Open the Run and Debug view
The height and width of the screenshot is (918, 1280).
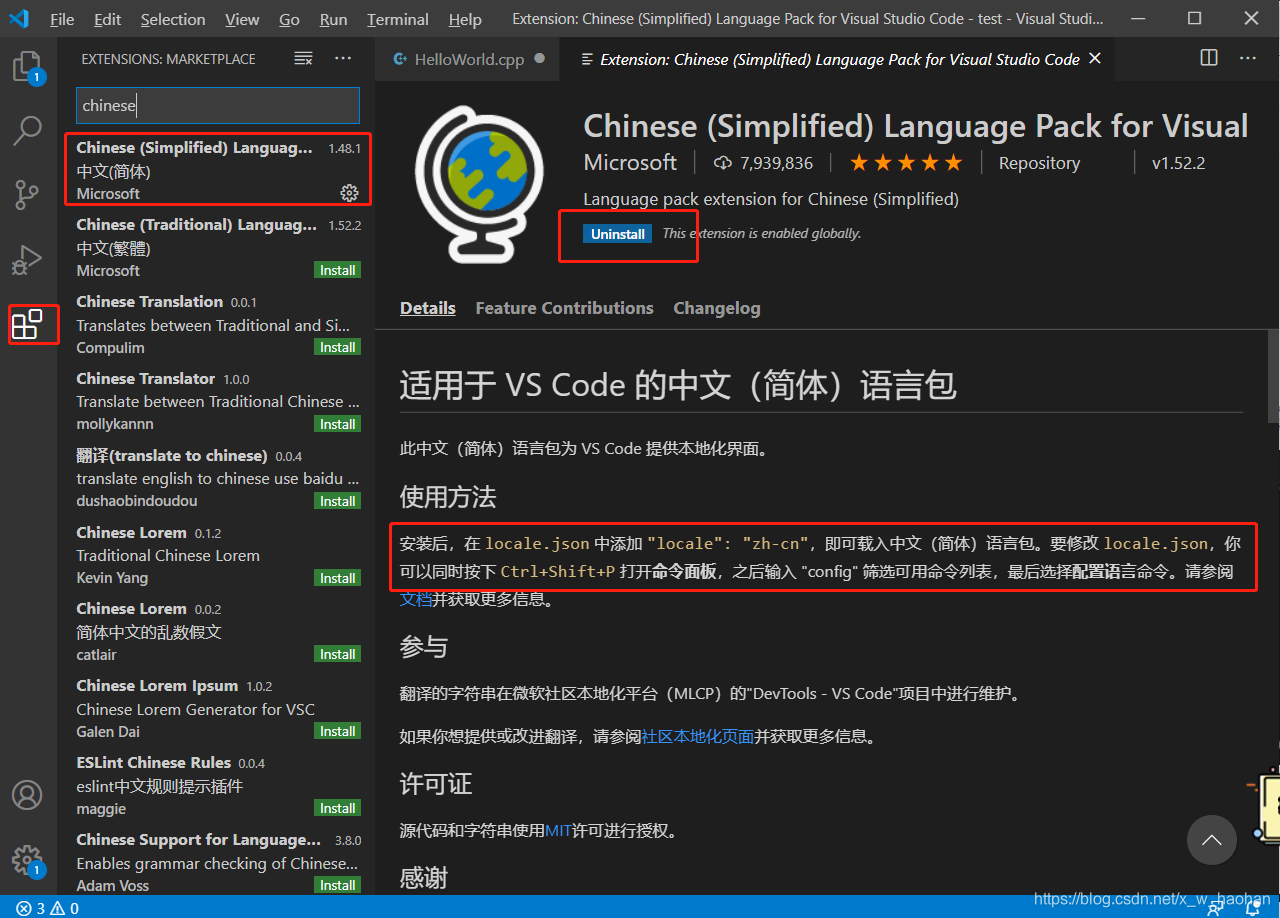[27, 259]
